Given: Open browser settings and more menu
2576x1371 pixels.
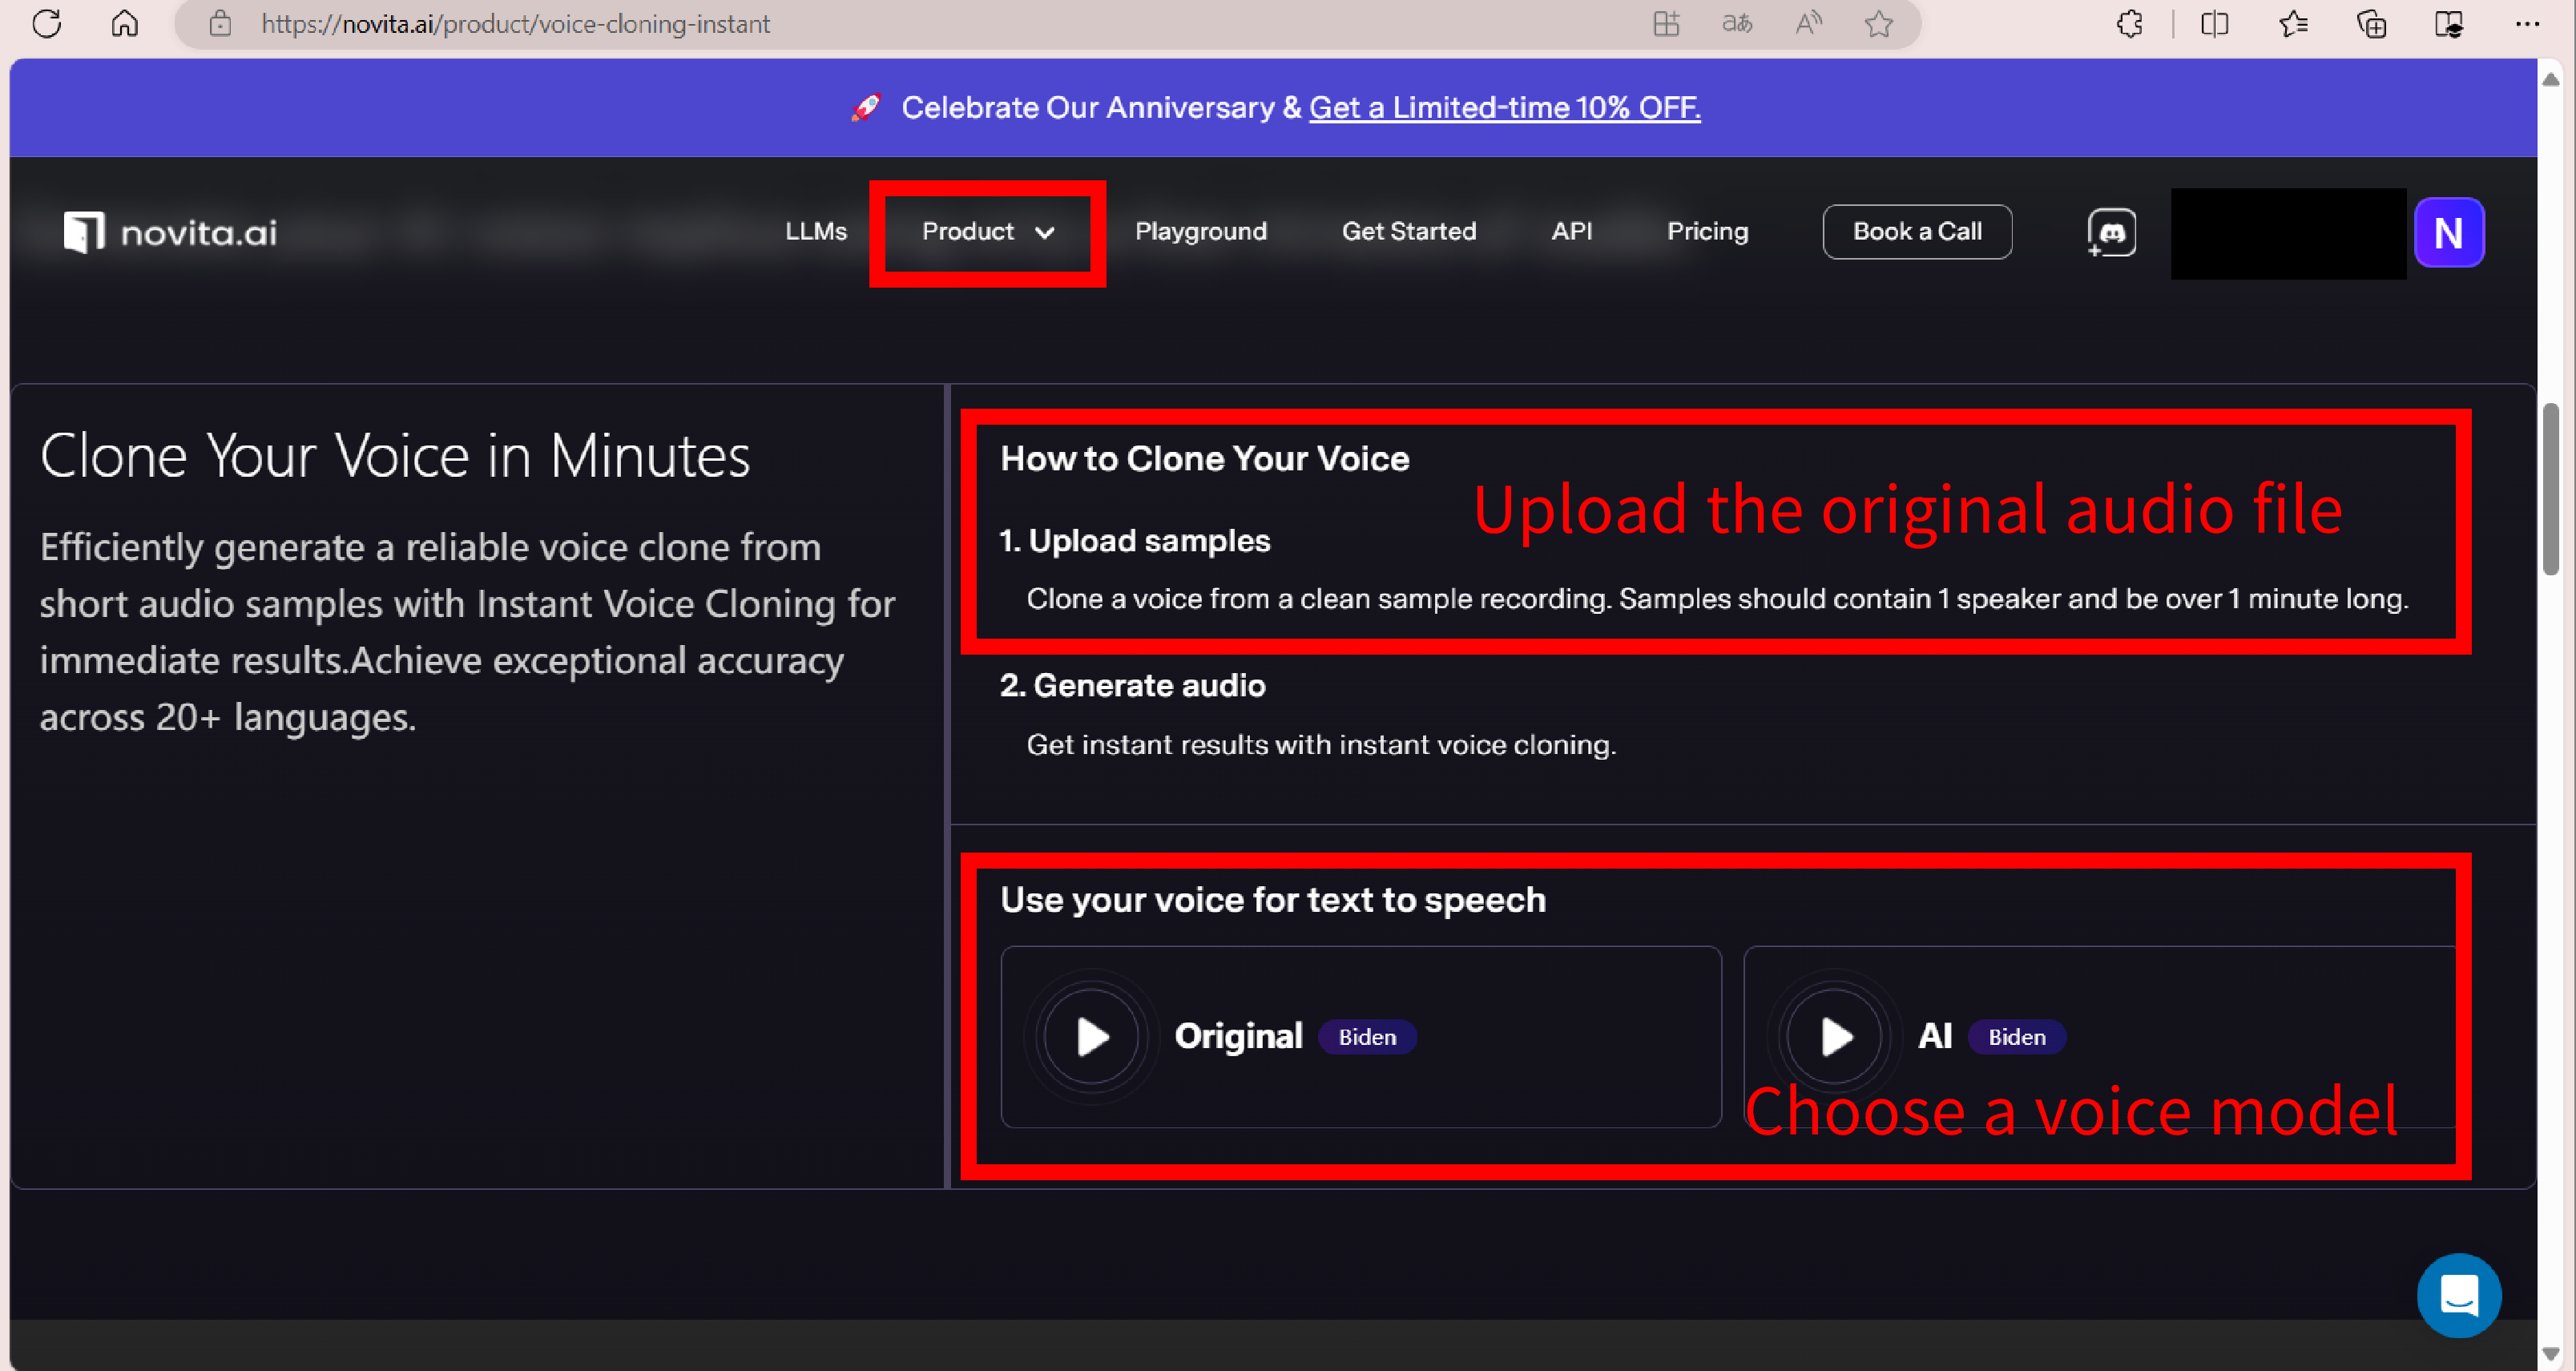Looking at the screenshot, I should coord(2527,23).
